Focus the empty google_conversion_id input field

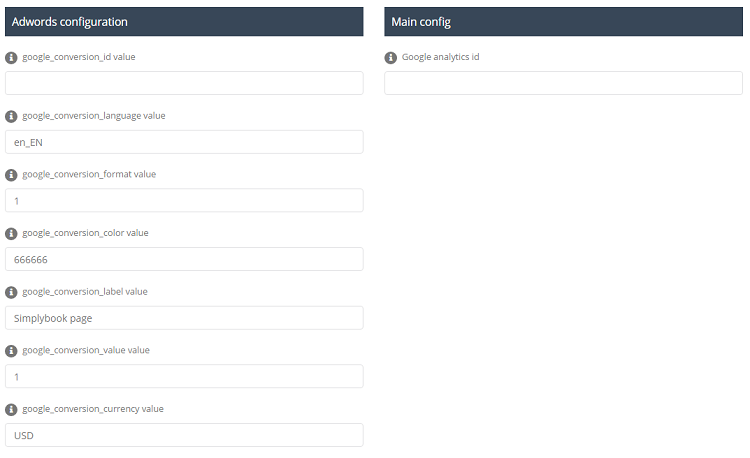184,83
